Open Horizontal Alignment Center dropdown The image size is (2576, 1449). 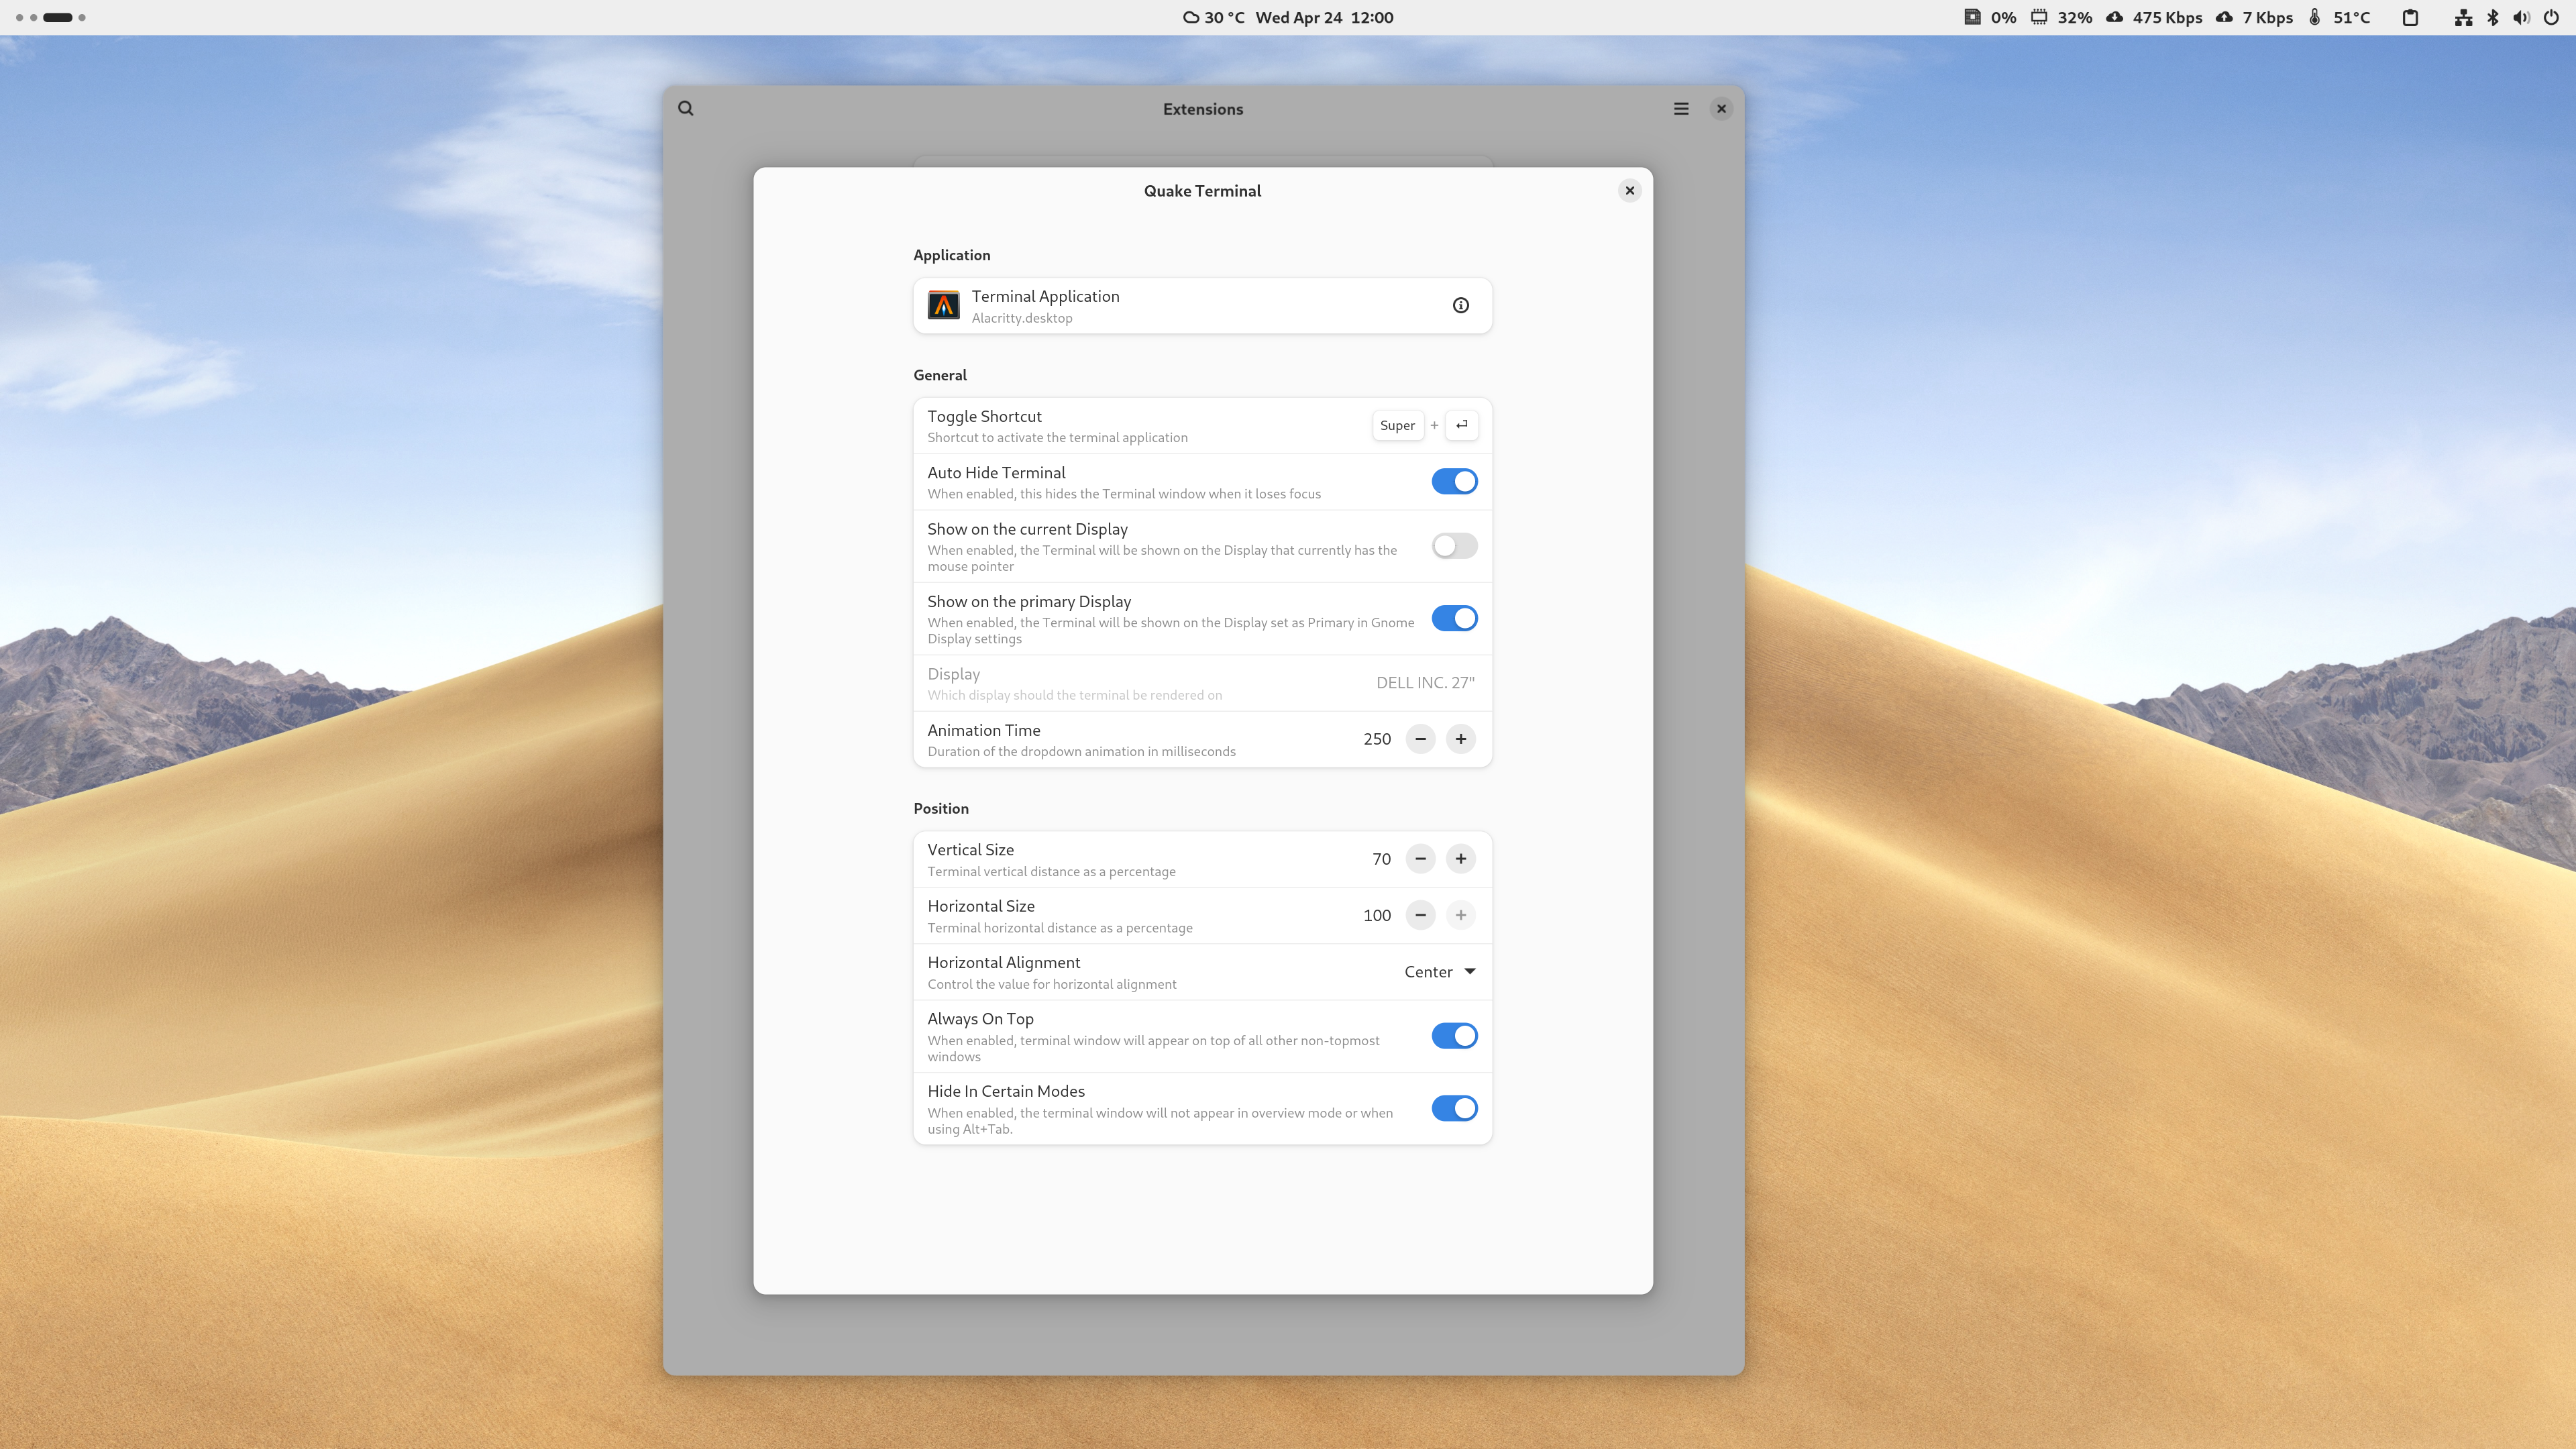pyautogui.click(x=1439, y=972)
